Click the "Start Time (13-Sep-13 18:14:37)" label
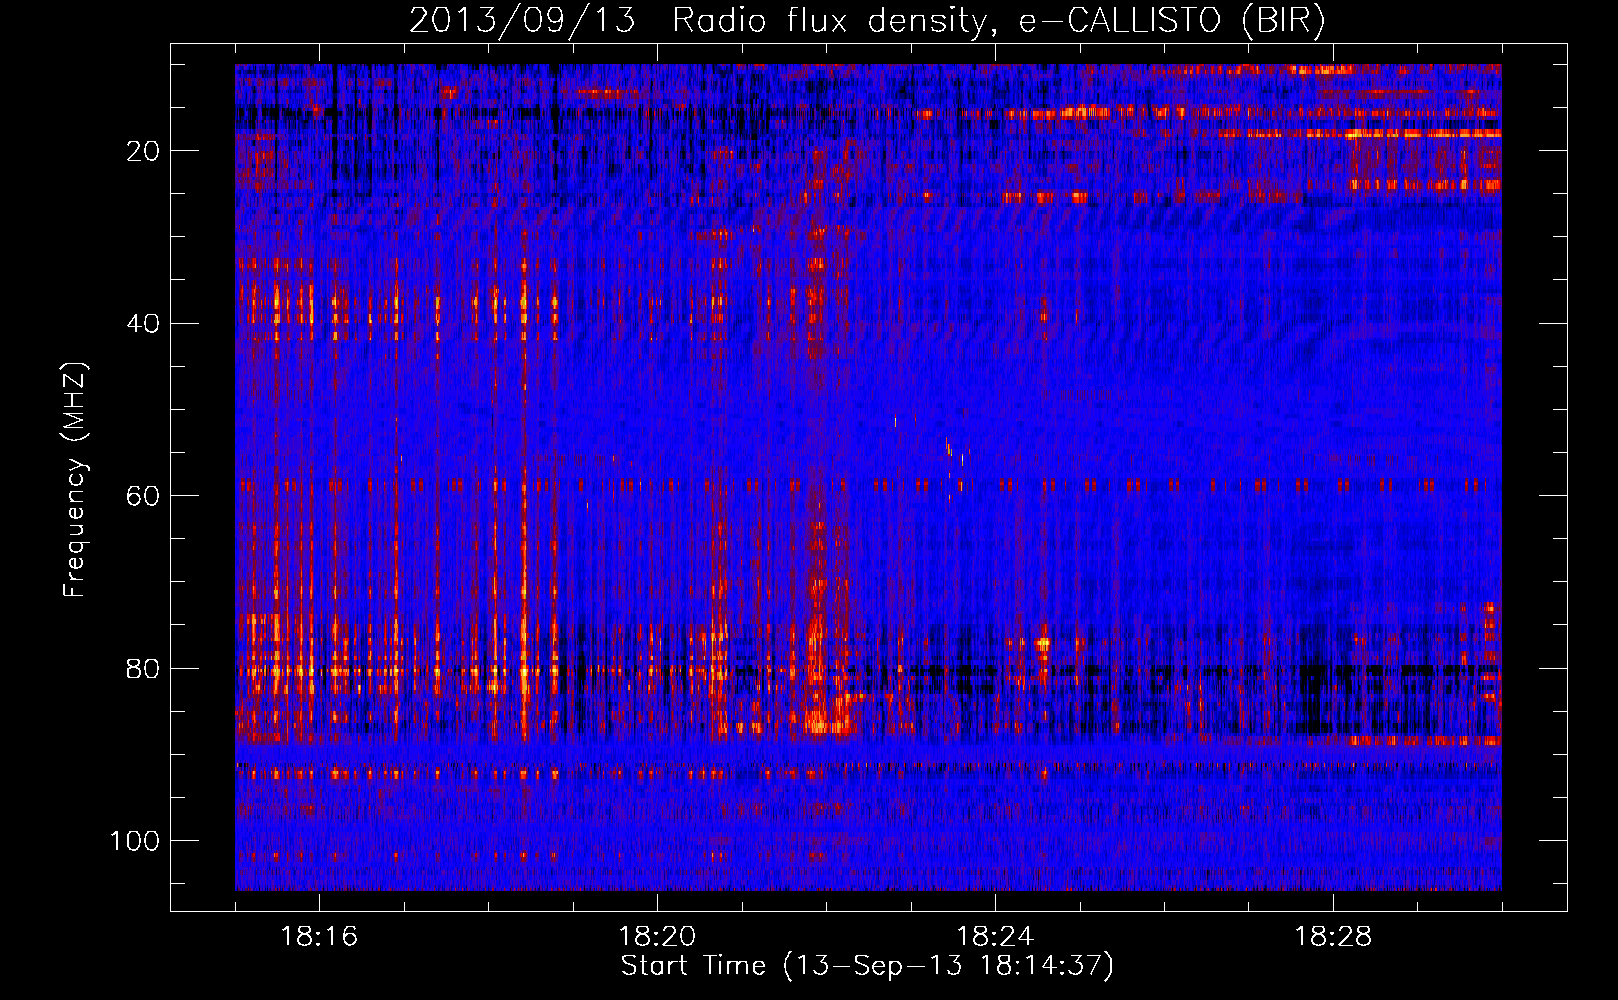Viewport: 1618px width, 1000px height. point(867,966)
